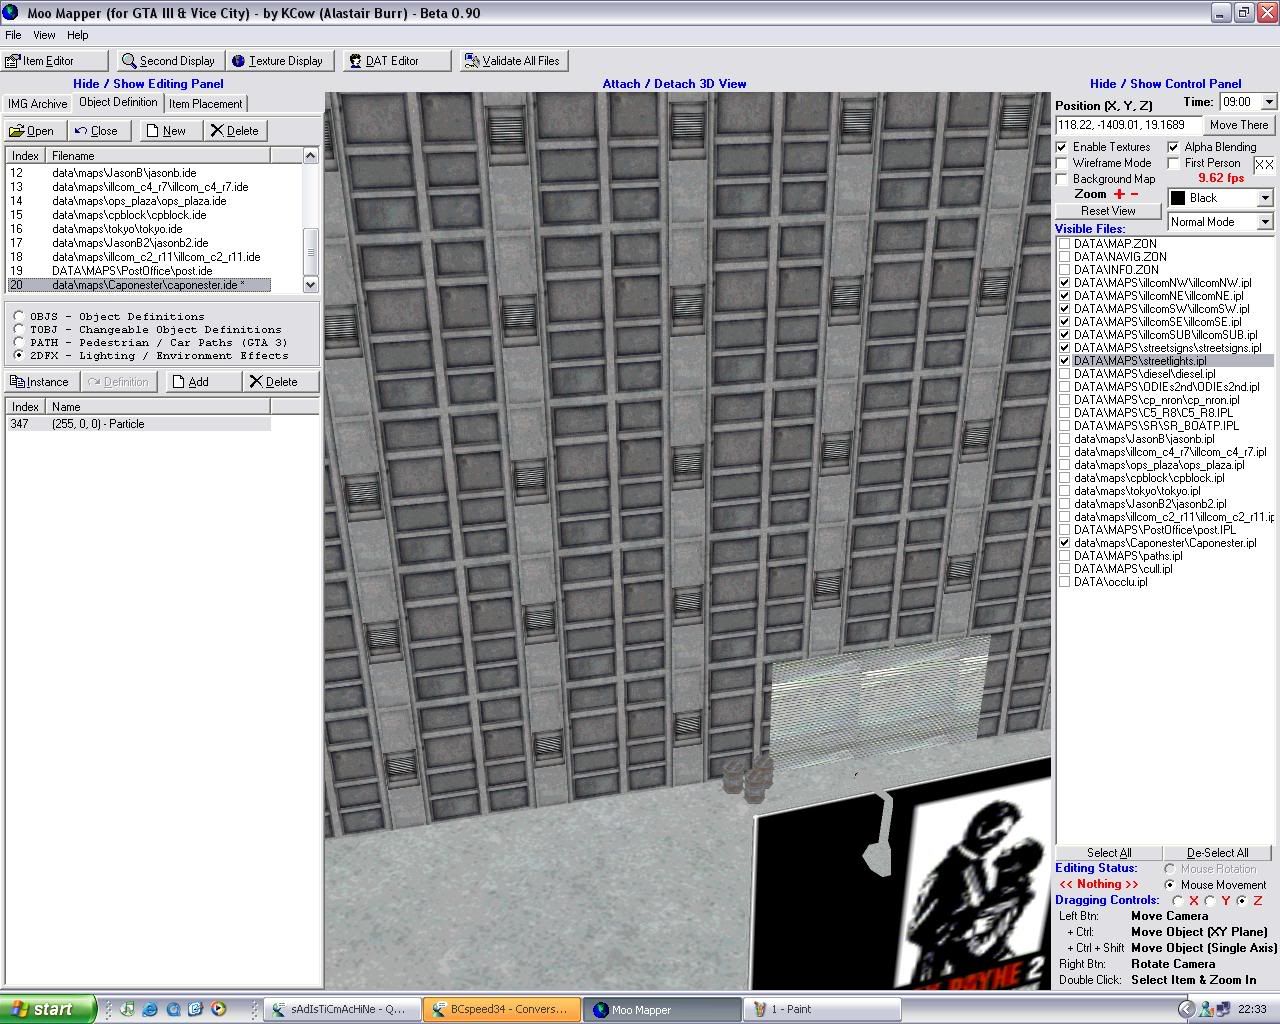Screen dimensions: 1280x1024
Task: Click De-Select All visible files
Action: 1218,852
